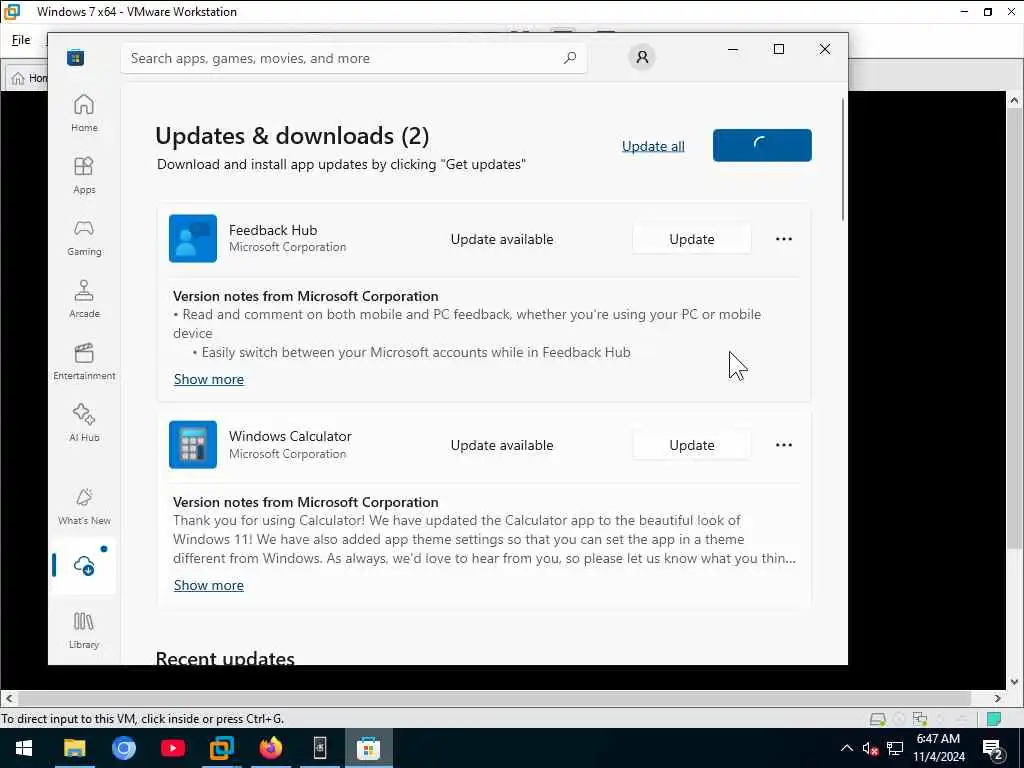The image size is (1024, 768).
Task: Open File Explorer from the taskbar
Action: click(x=74, y=748)
